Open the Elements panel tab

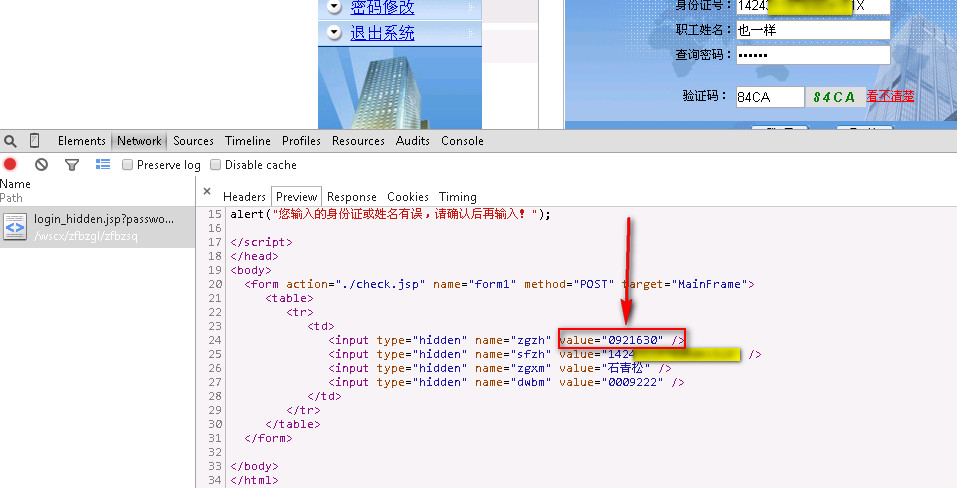pos(82,141)
